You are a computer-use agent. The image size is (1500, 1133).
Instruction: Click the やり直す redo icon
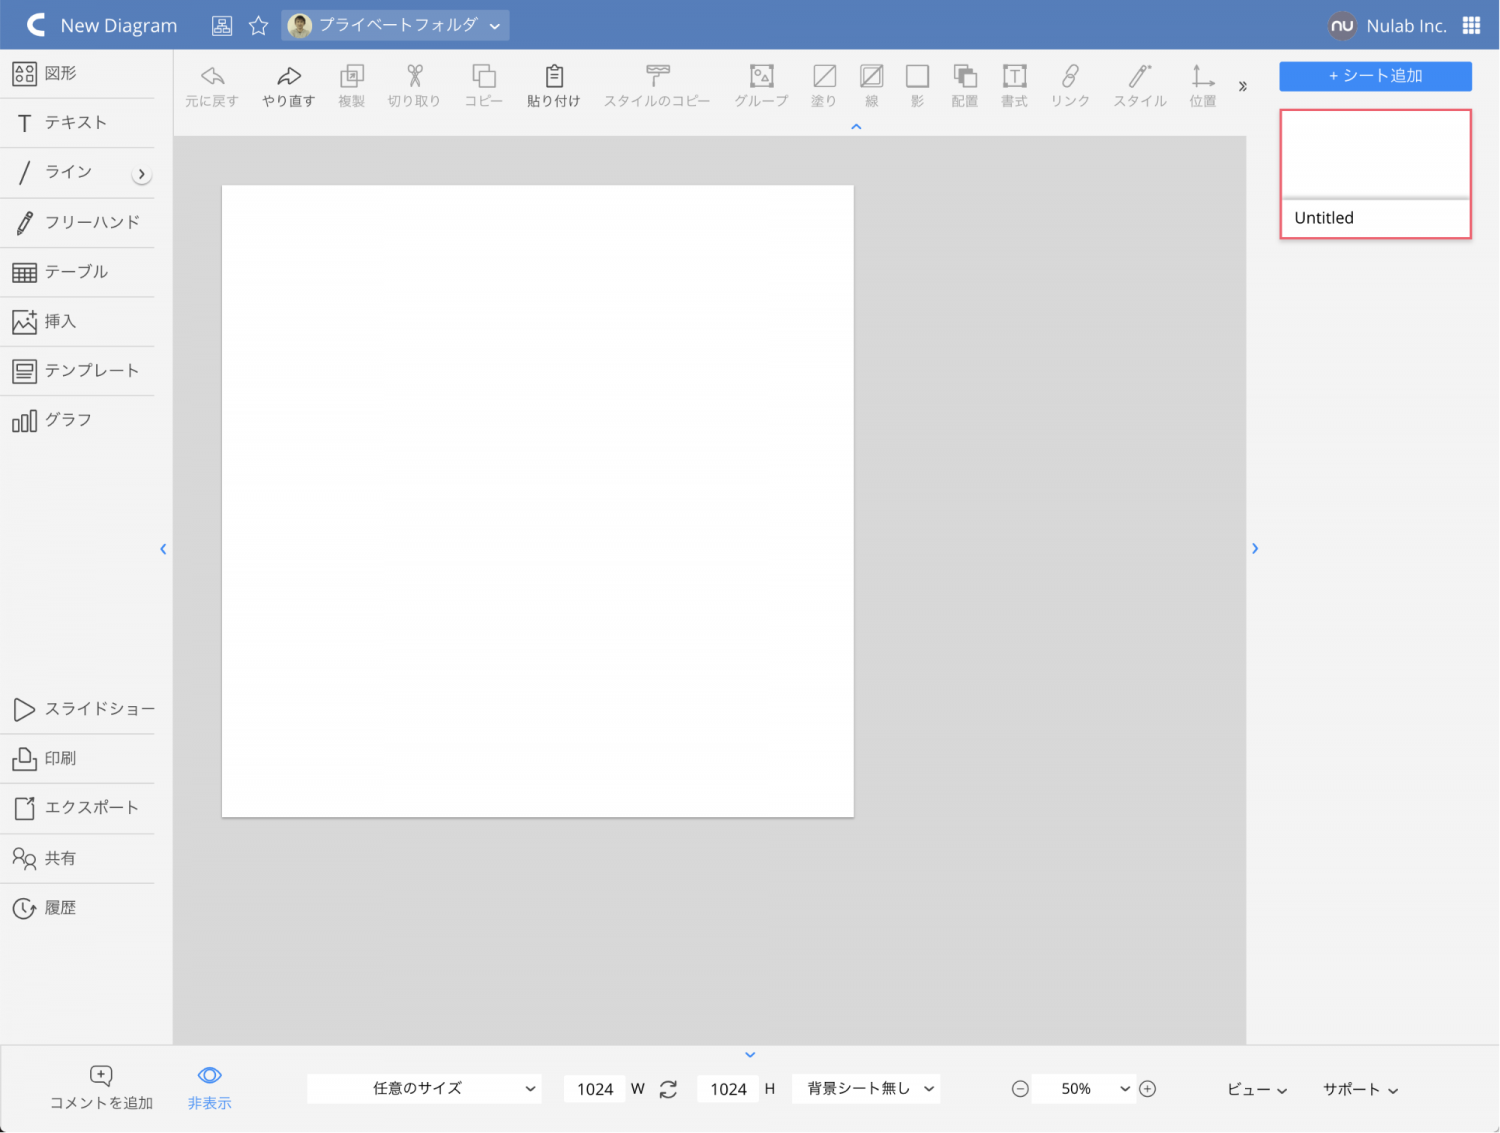(288, 77)
